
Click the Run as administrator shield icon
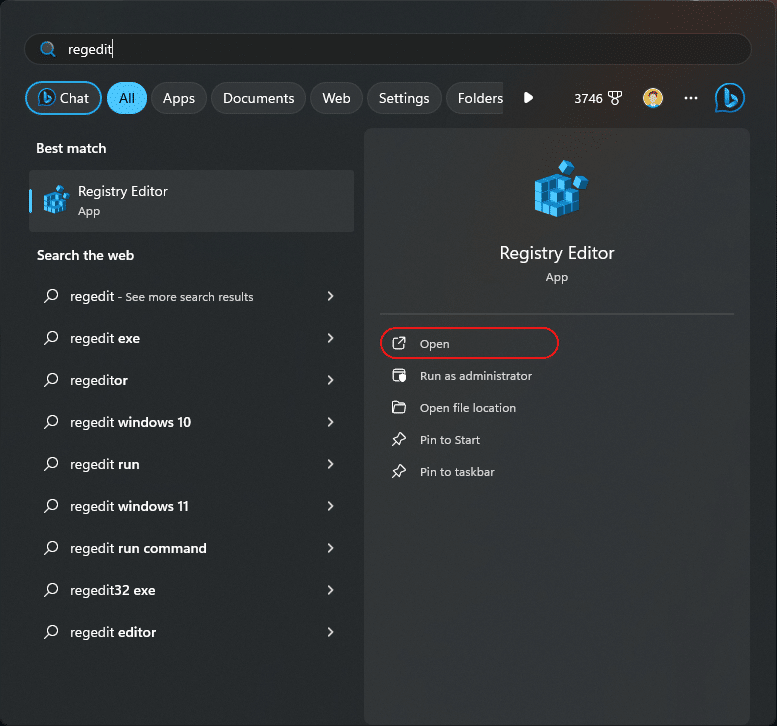tap(399, 376)
